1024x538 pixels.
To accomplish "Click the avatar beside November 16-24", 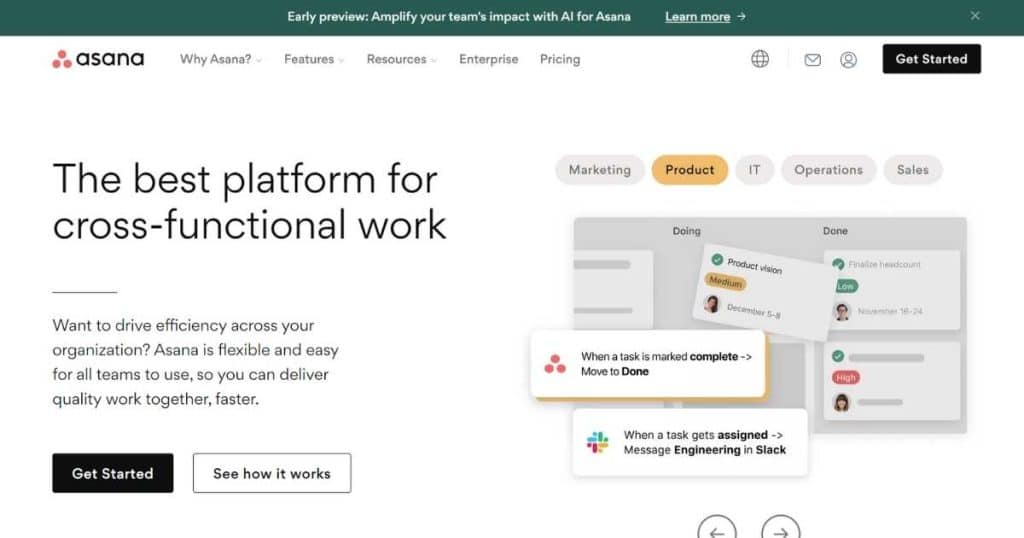I will click(842, 311).
